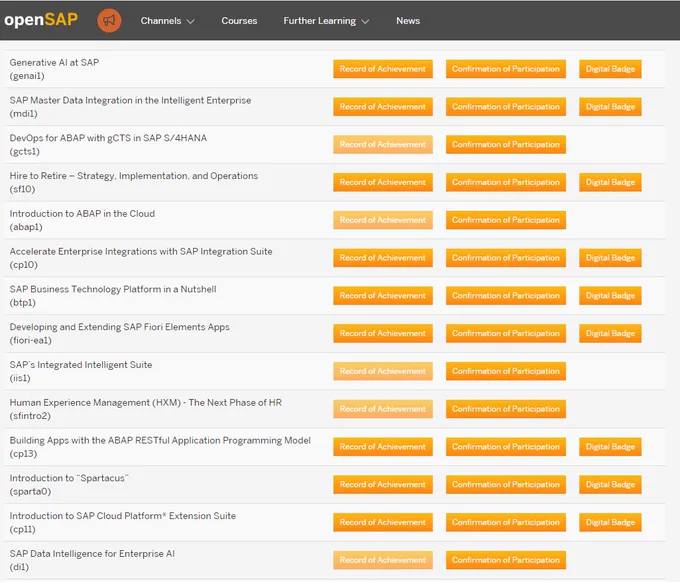The width and height of the screenshot is (680, 582).
Task: Click course title 'Introduction to ABAP in the Cloud'
Action: pos(82,213)
